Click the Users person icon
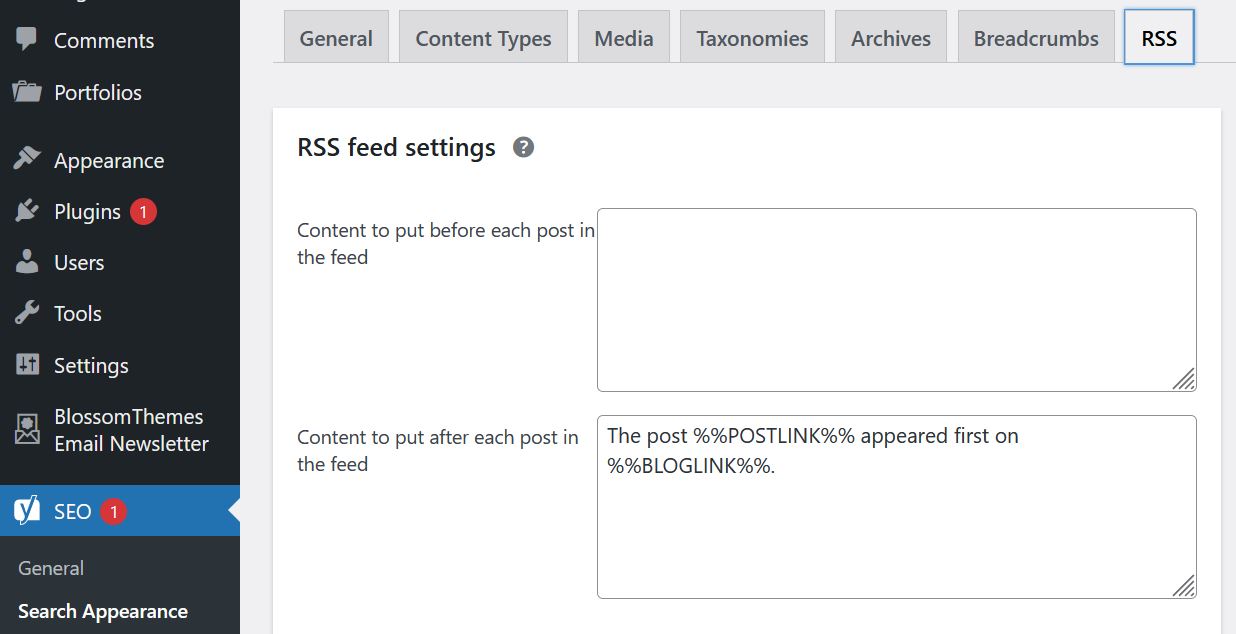 tap(27, 263)
